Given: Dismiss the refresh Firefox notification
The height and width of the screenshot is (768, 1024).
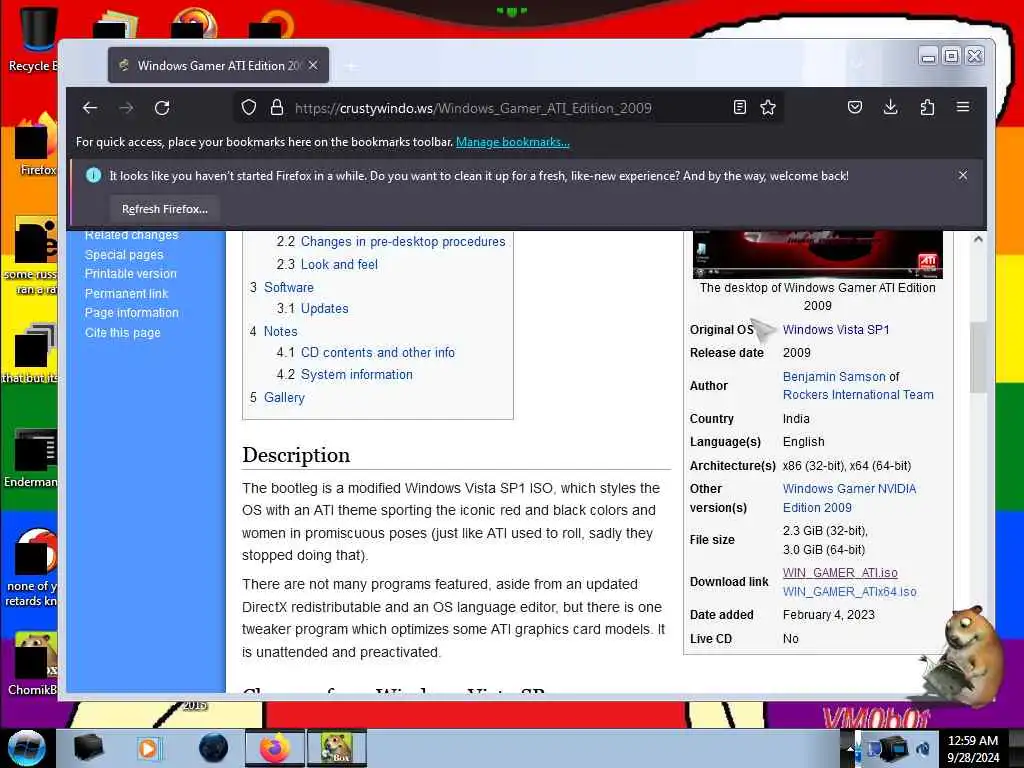Looking at the screenshot, I should coord(963,175).
